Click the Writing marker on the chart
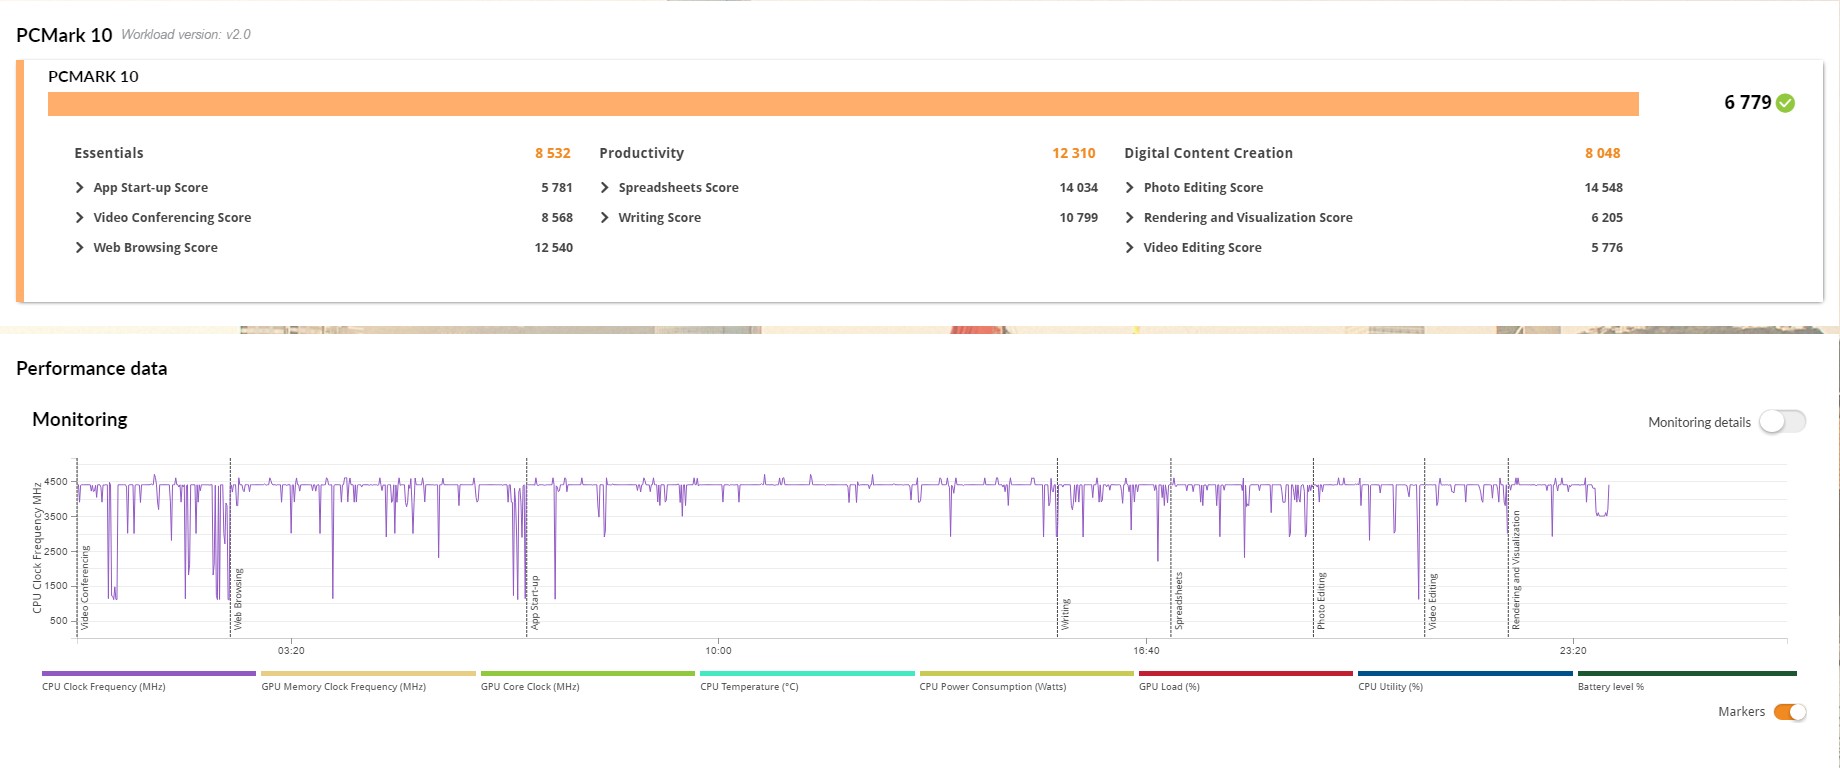 pyautogui.click(x=1066, y=614)
